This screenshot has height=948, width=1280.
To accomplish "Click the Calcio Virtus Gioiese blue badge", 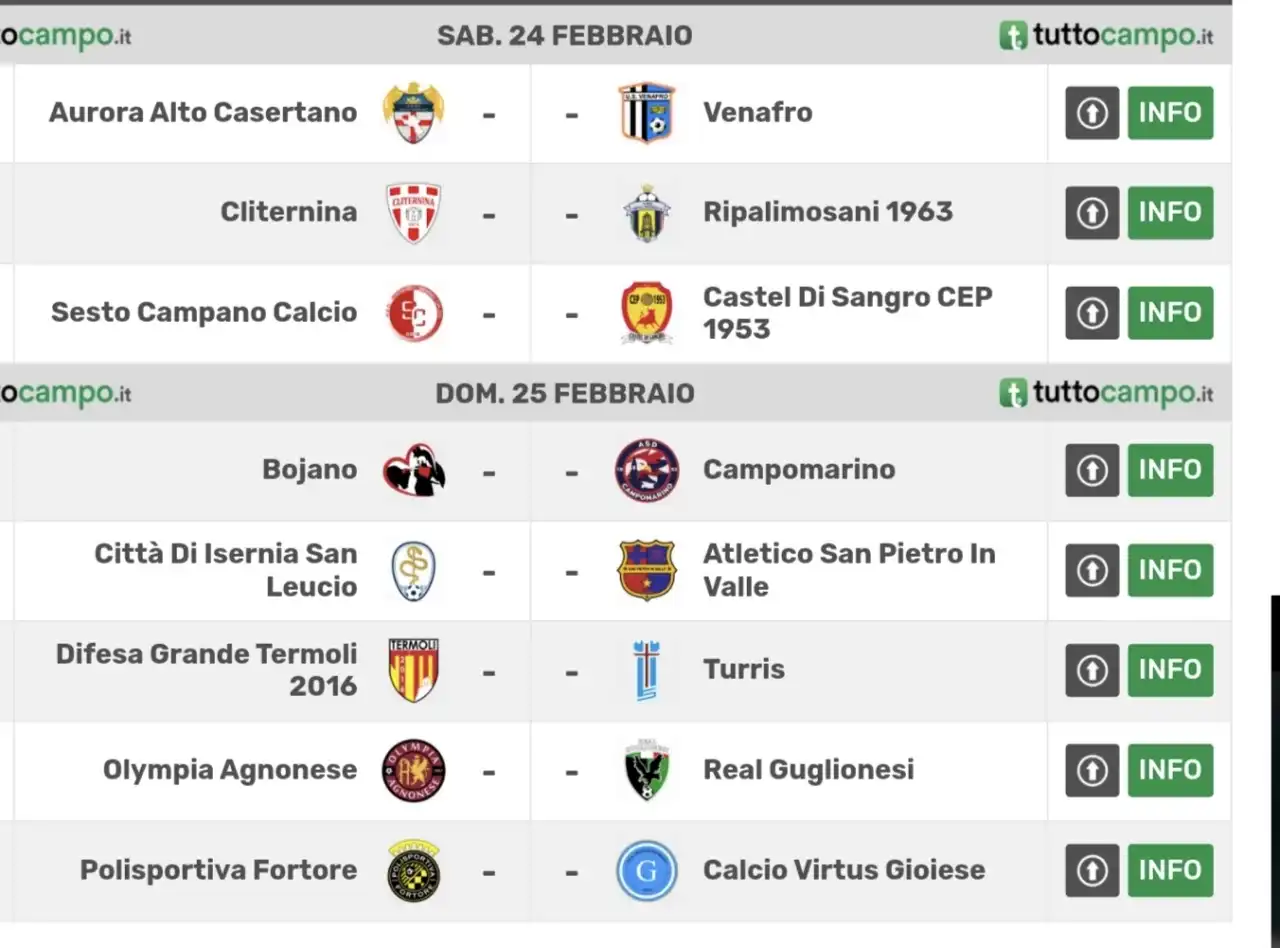I will pos(647,870).
